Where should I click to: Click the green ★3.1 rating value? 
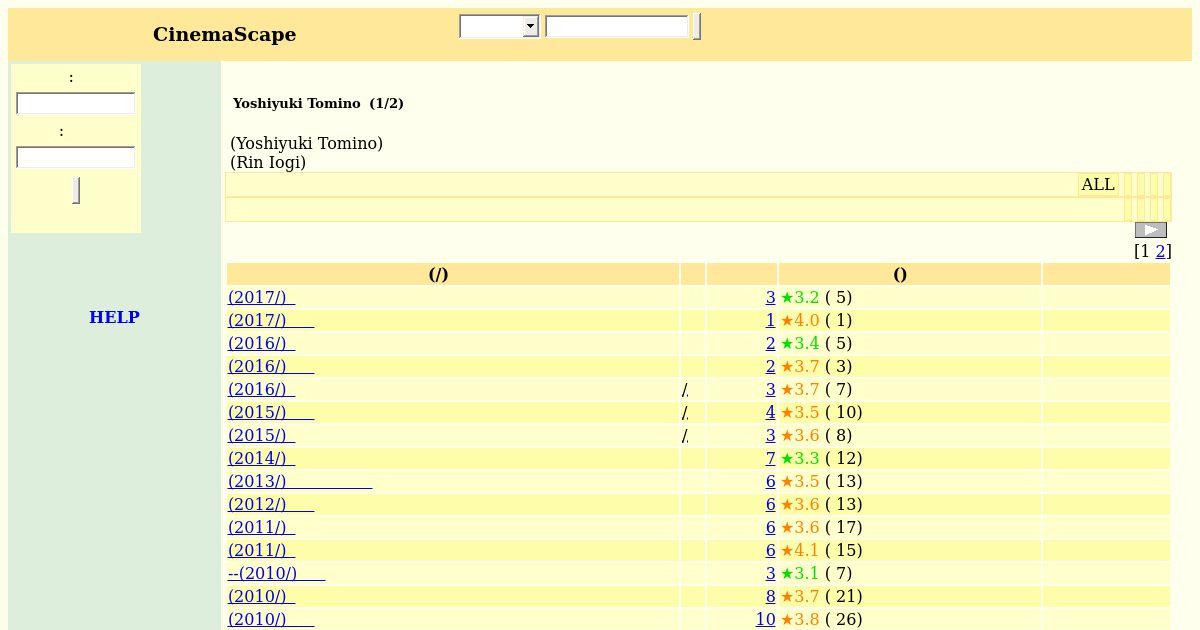800,573
